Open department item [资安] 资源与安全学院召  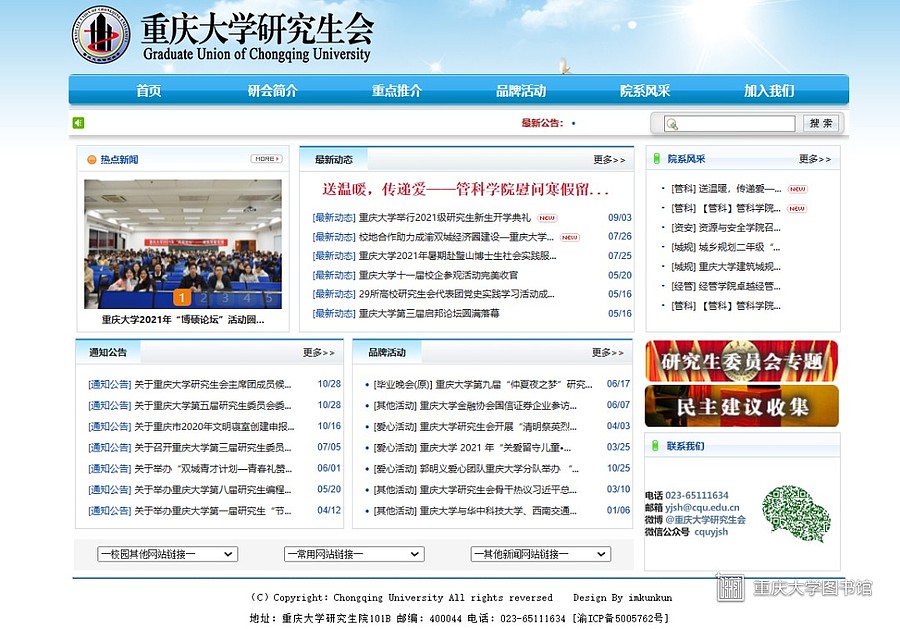(726, 228)
